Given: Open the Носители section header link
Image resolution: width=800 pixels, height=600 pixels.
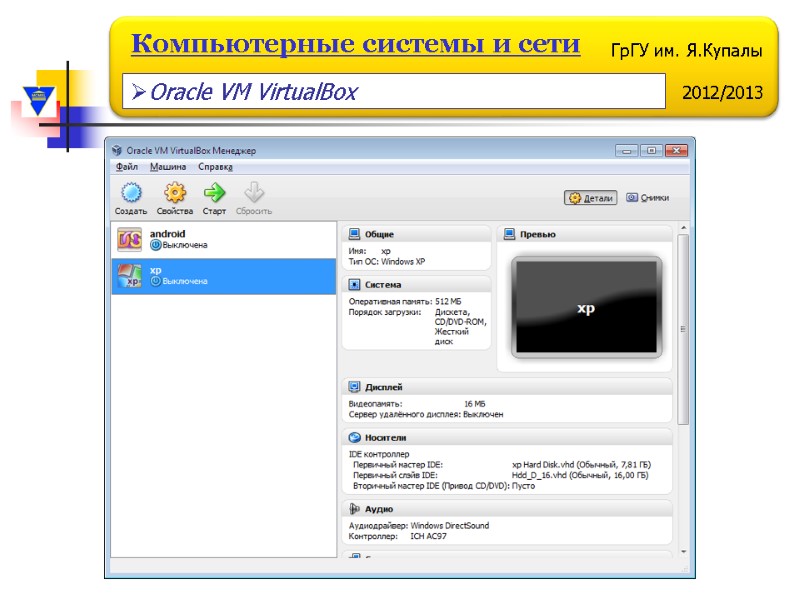Looking at the screenshot, I should point(385,438).
